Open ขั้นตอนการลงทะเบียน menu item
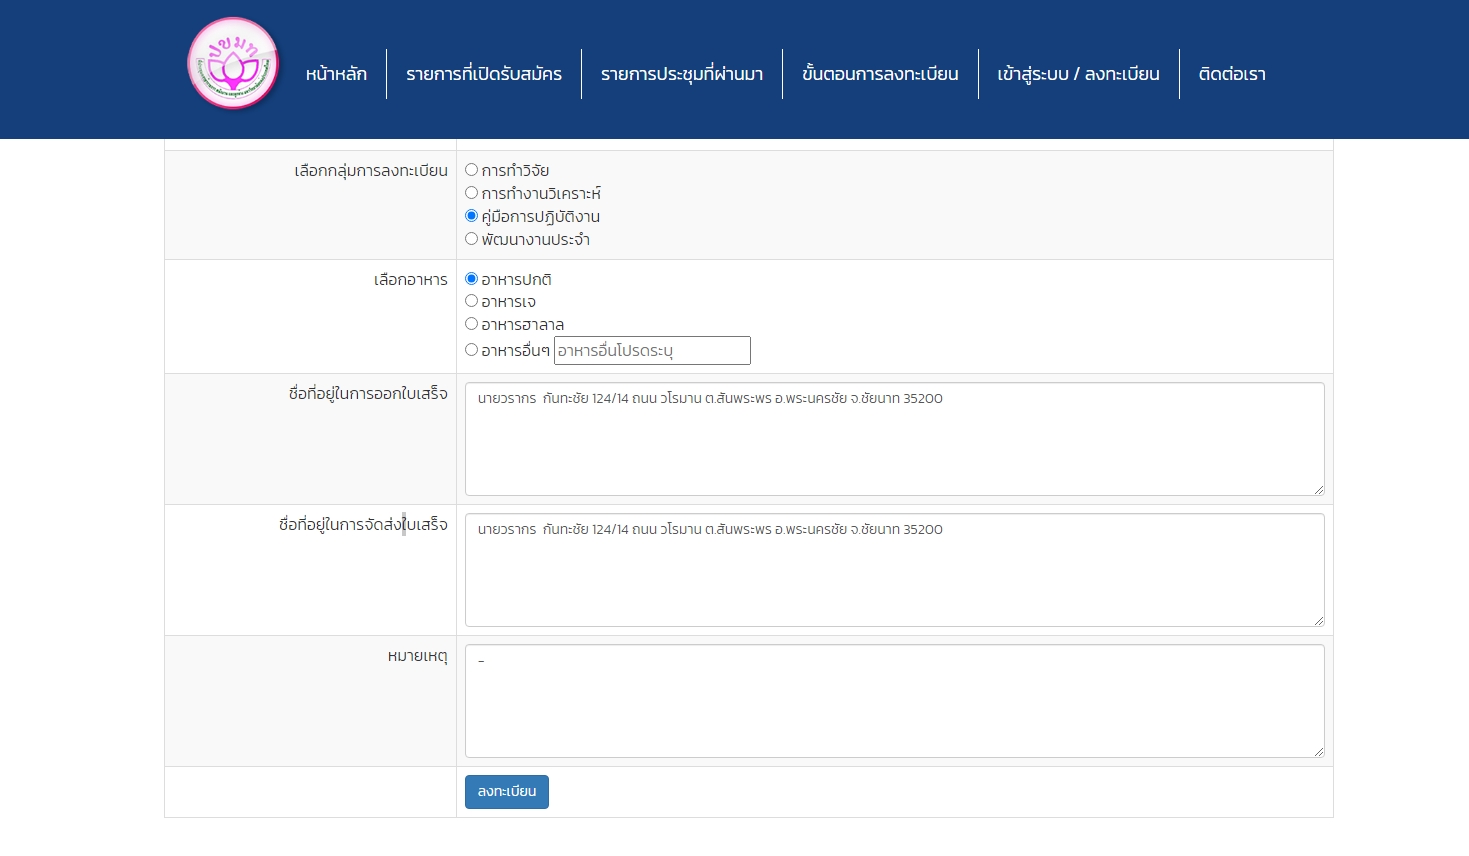1469x856 pixels. [x=880, y=74]
